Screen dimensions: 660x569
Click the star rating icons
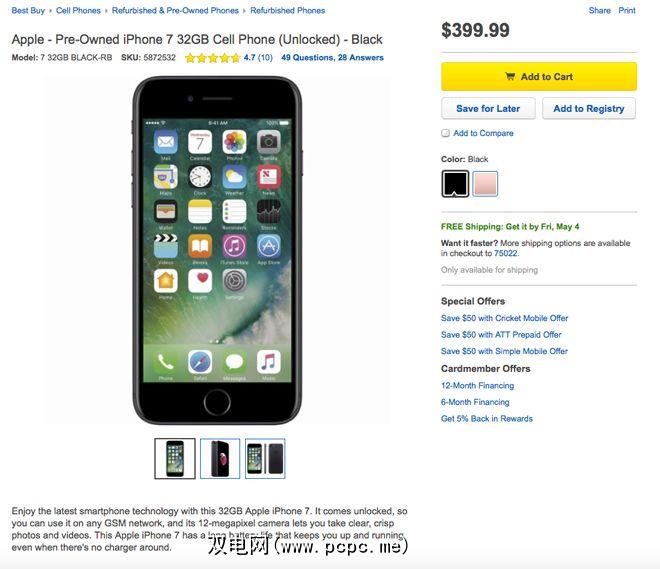(213, 58)
